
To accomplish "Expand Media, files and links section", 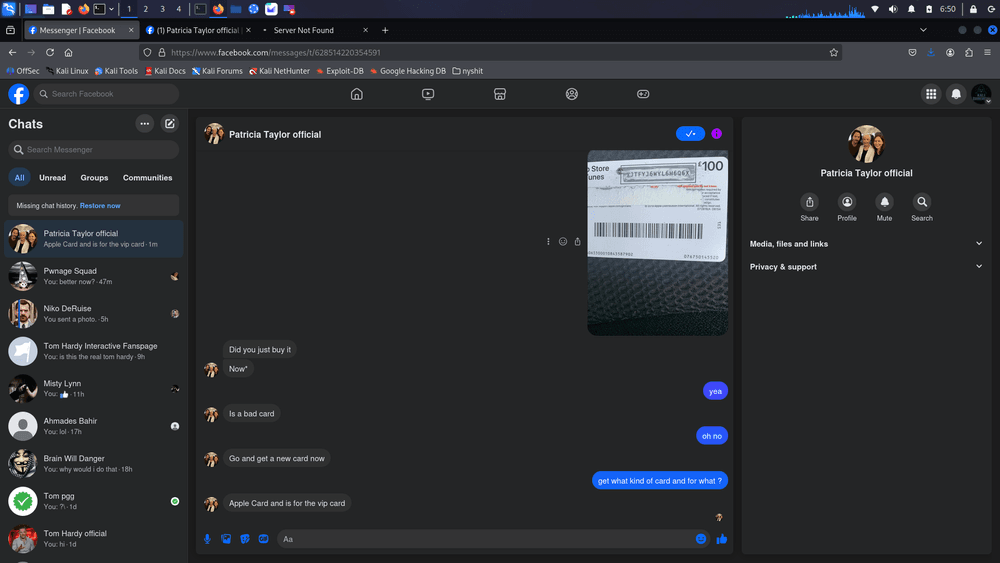I will coord(866,244).
